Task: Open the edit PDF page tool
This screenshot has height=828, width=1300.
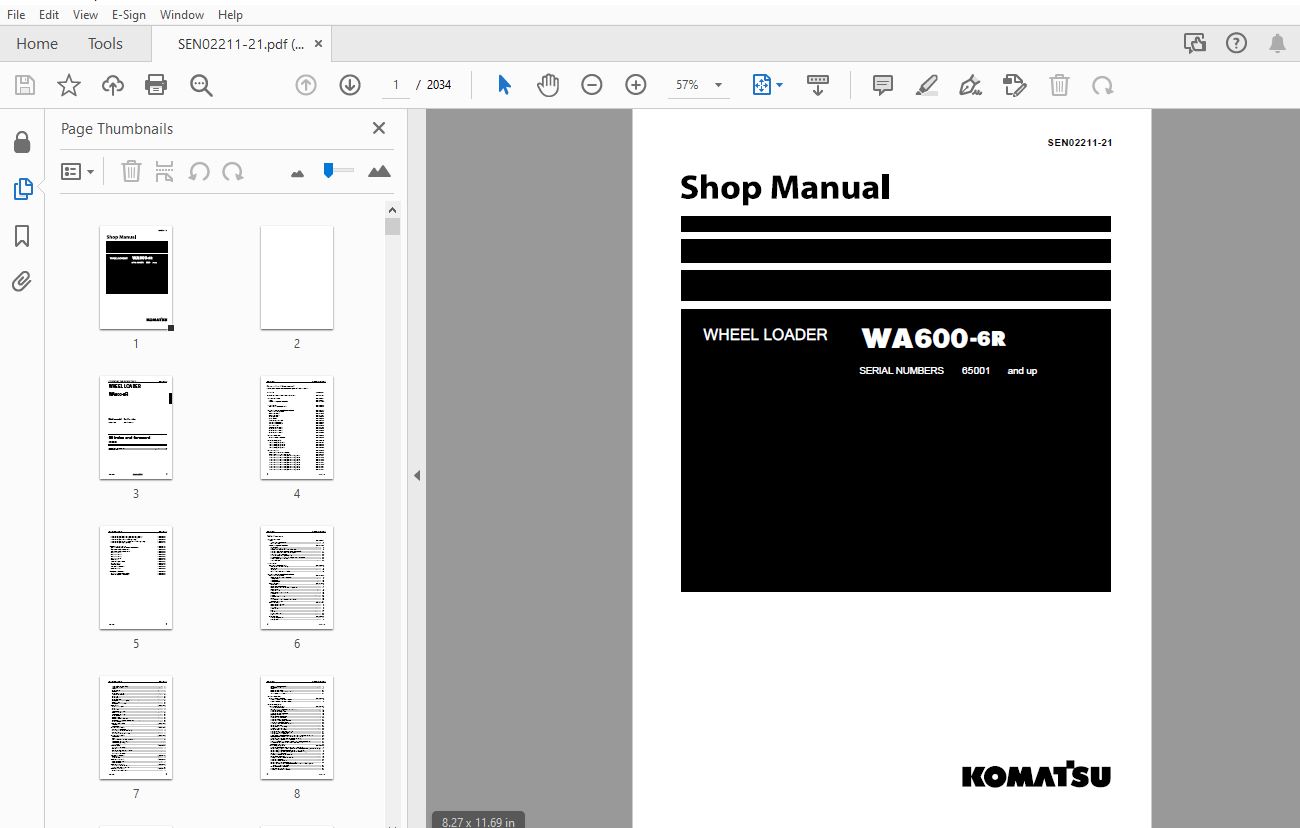Action: (x=1014, y=85)
